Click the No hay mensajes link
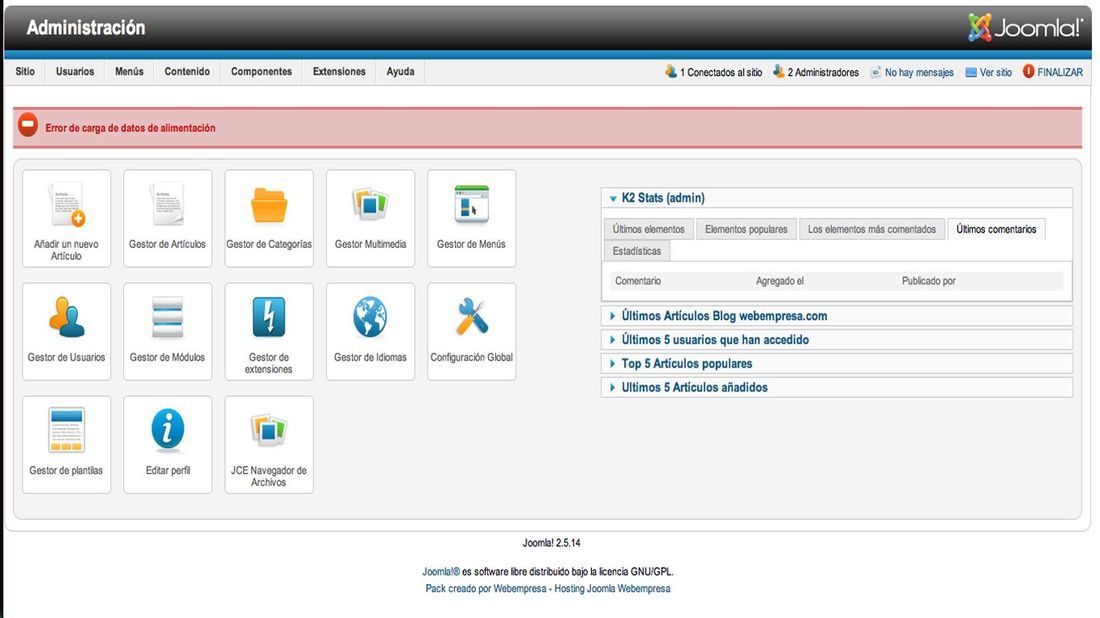The width and height of the screenshot is (1100, 618). tap(919, 72)
